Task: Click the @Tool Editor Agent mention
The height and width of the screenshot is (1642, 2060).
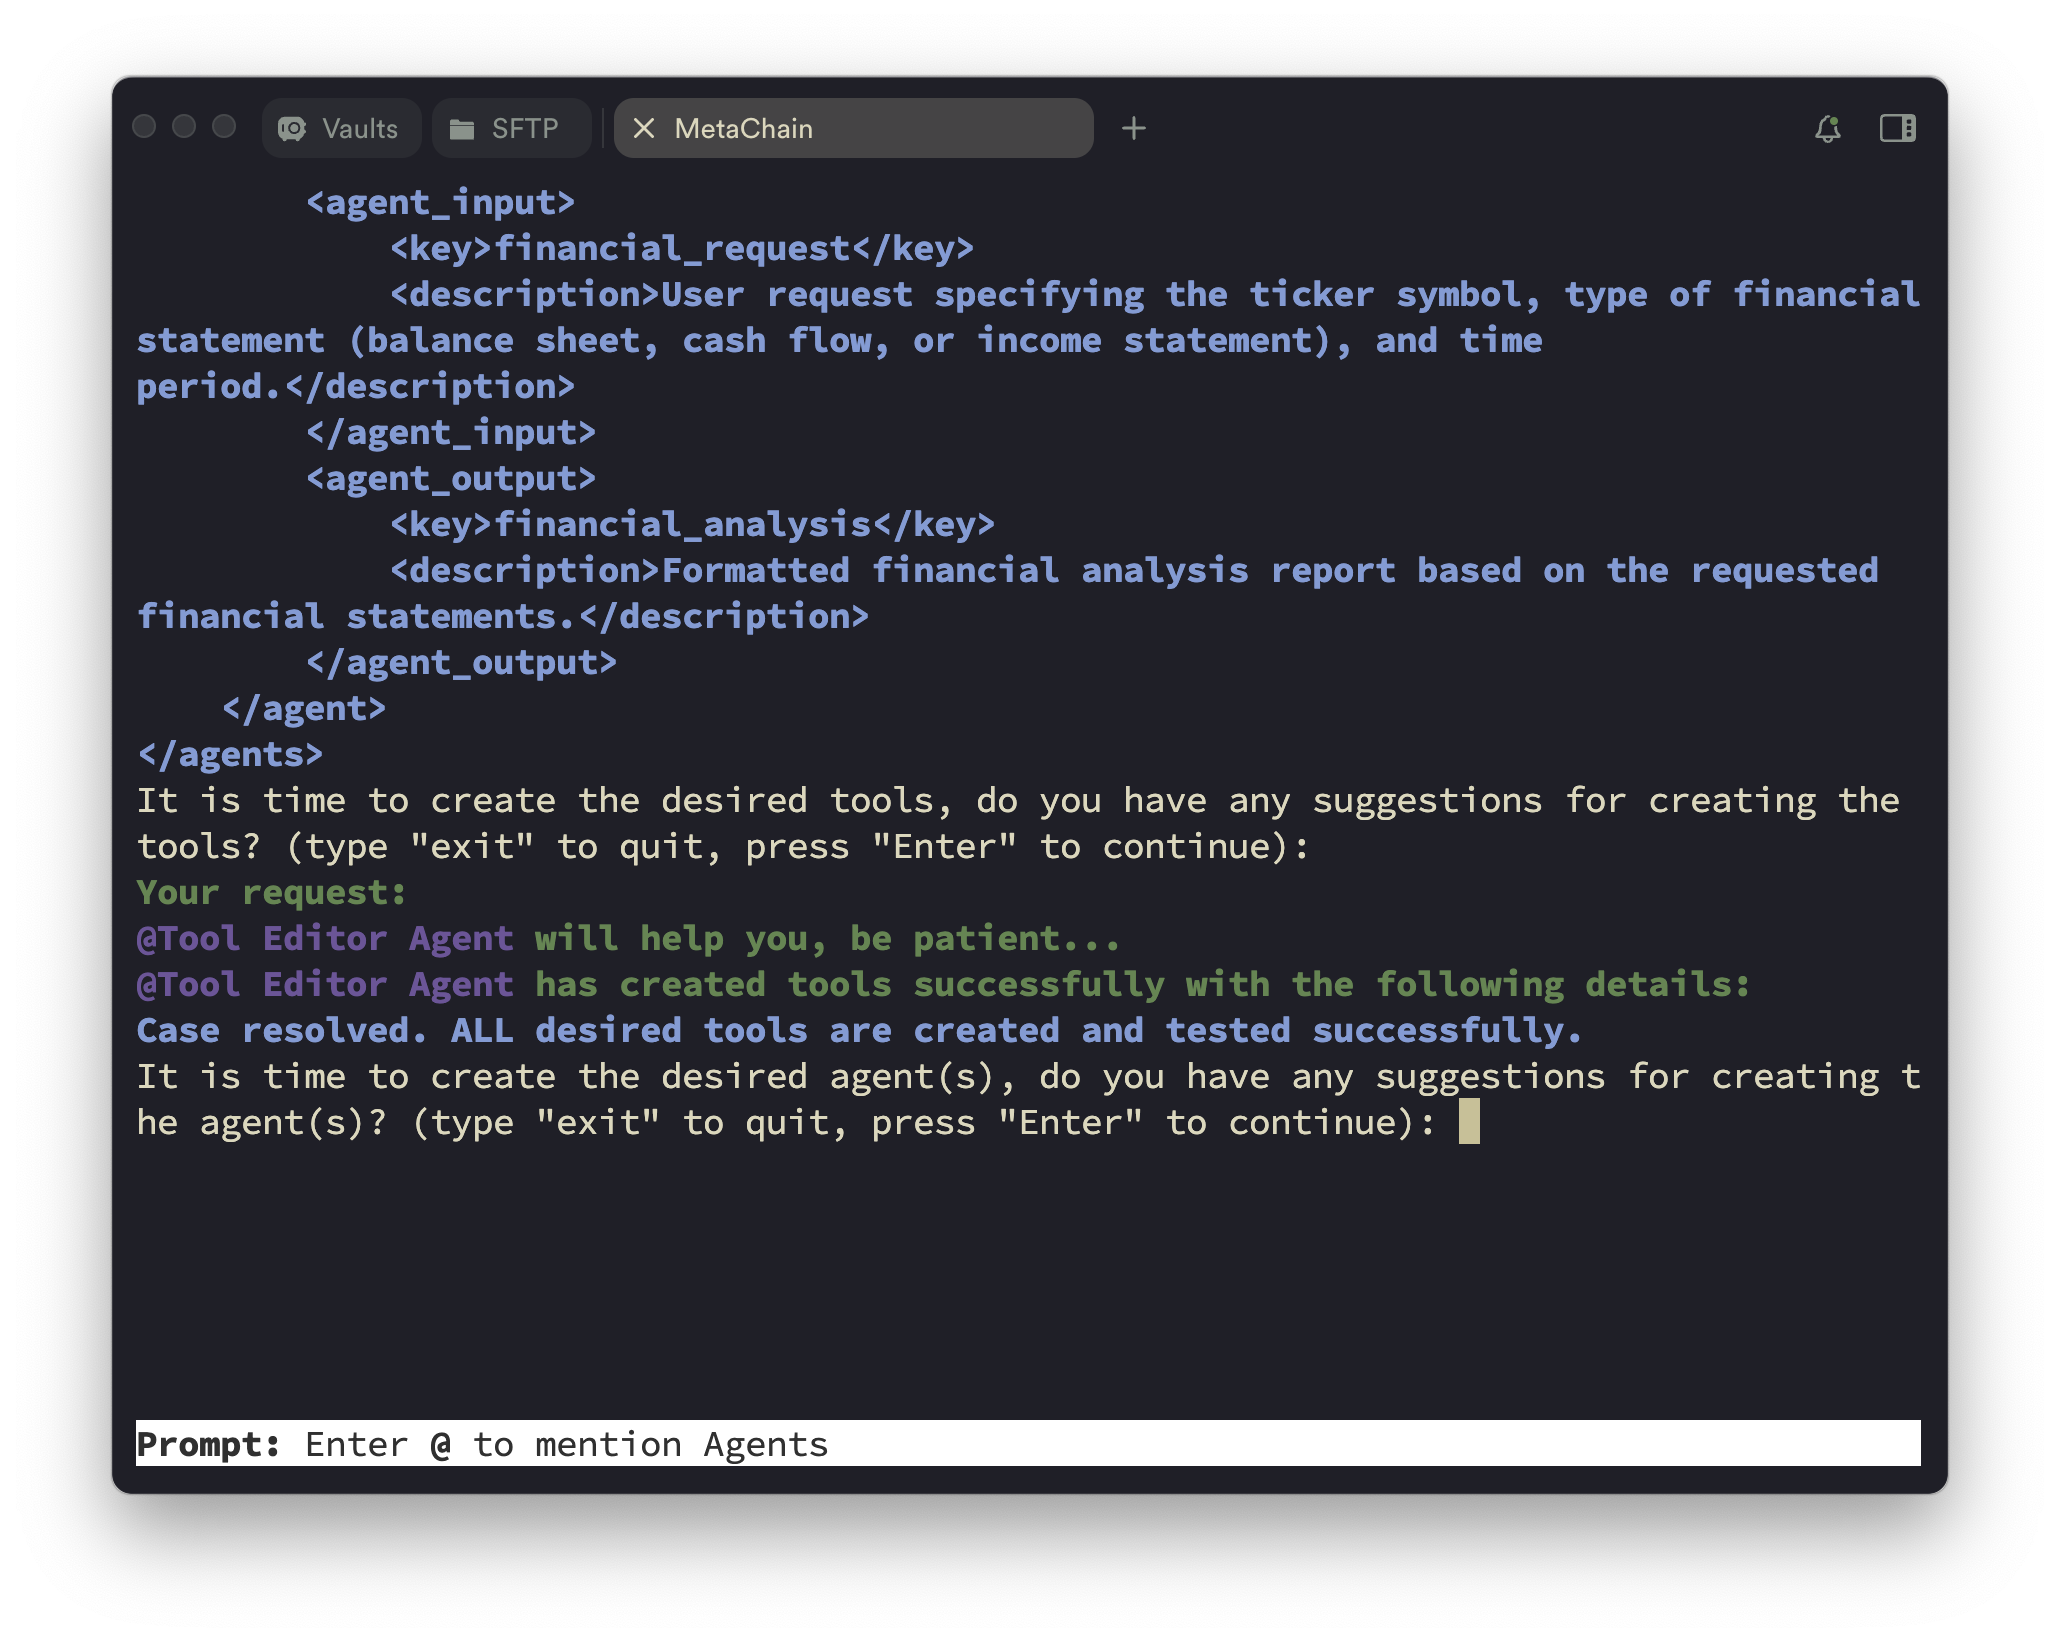Action: pos(323,938)
